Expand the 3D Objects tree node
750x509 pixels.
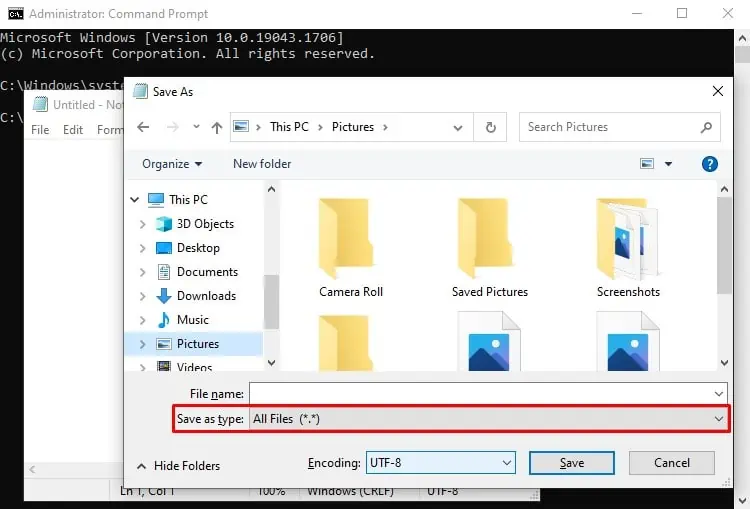(x=142, y=224)
